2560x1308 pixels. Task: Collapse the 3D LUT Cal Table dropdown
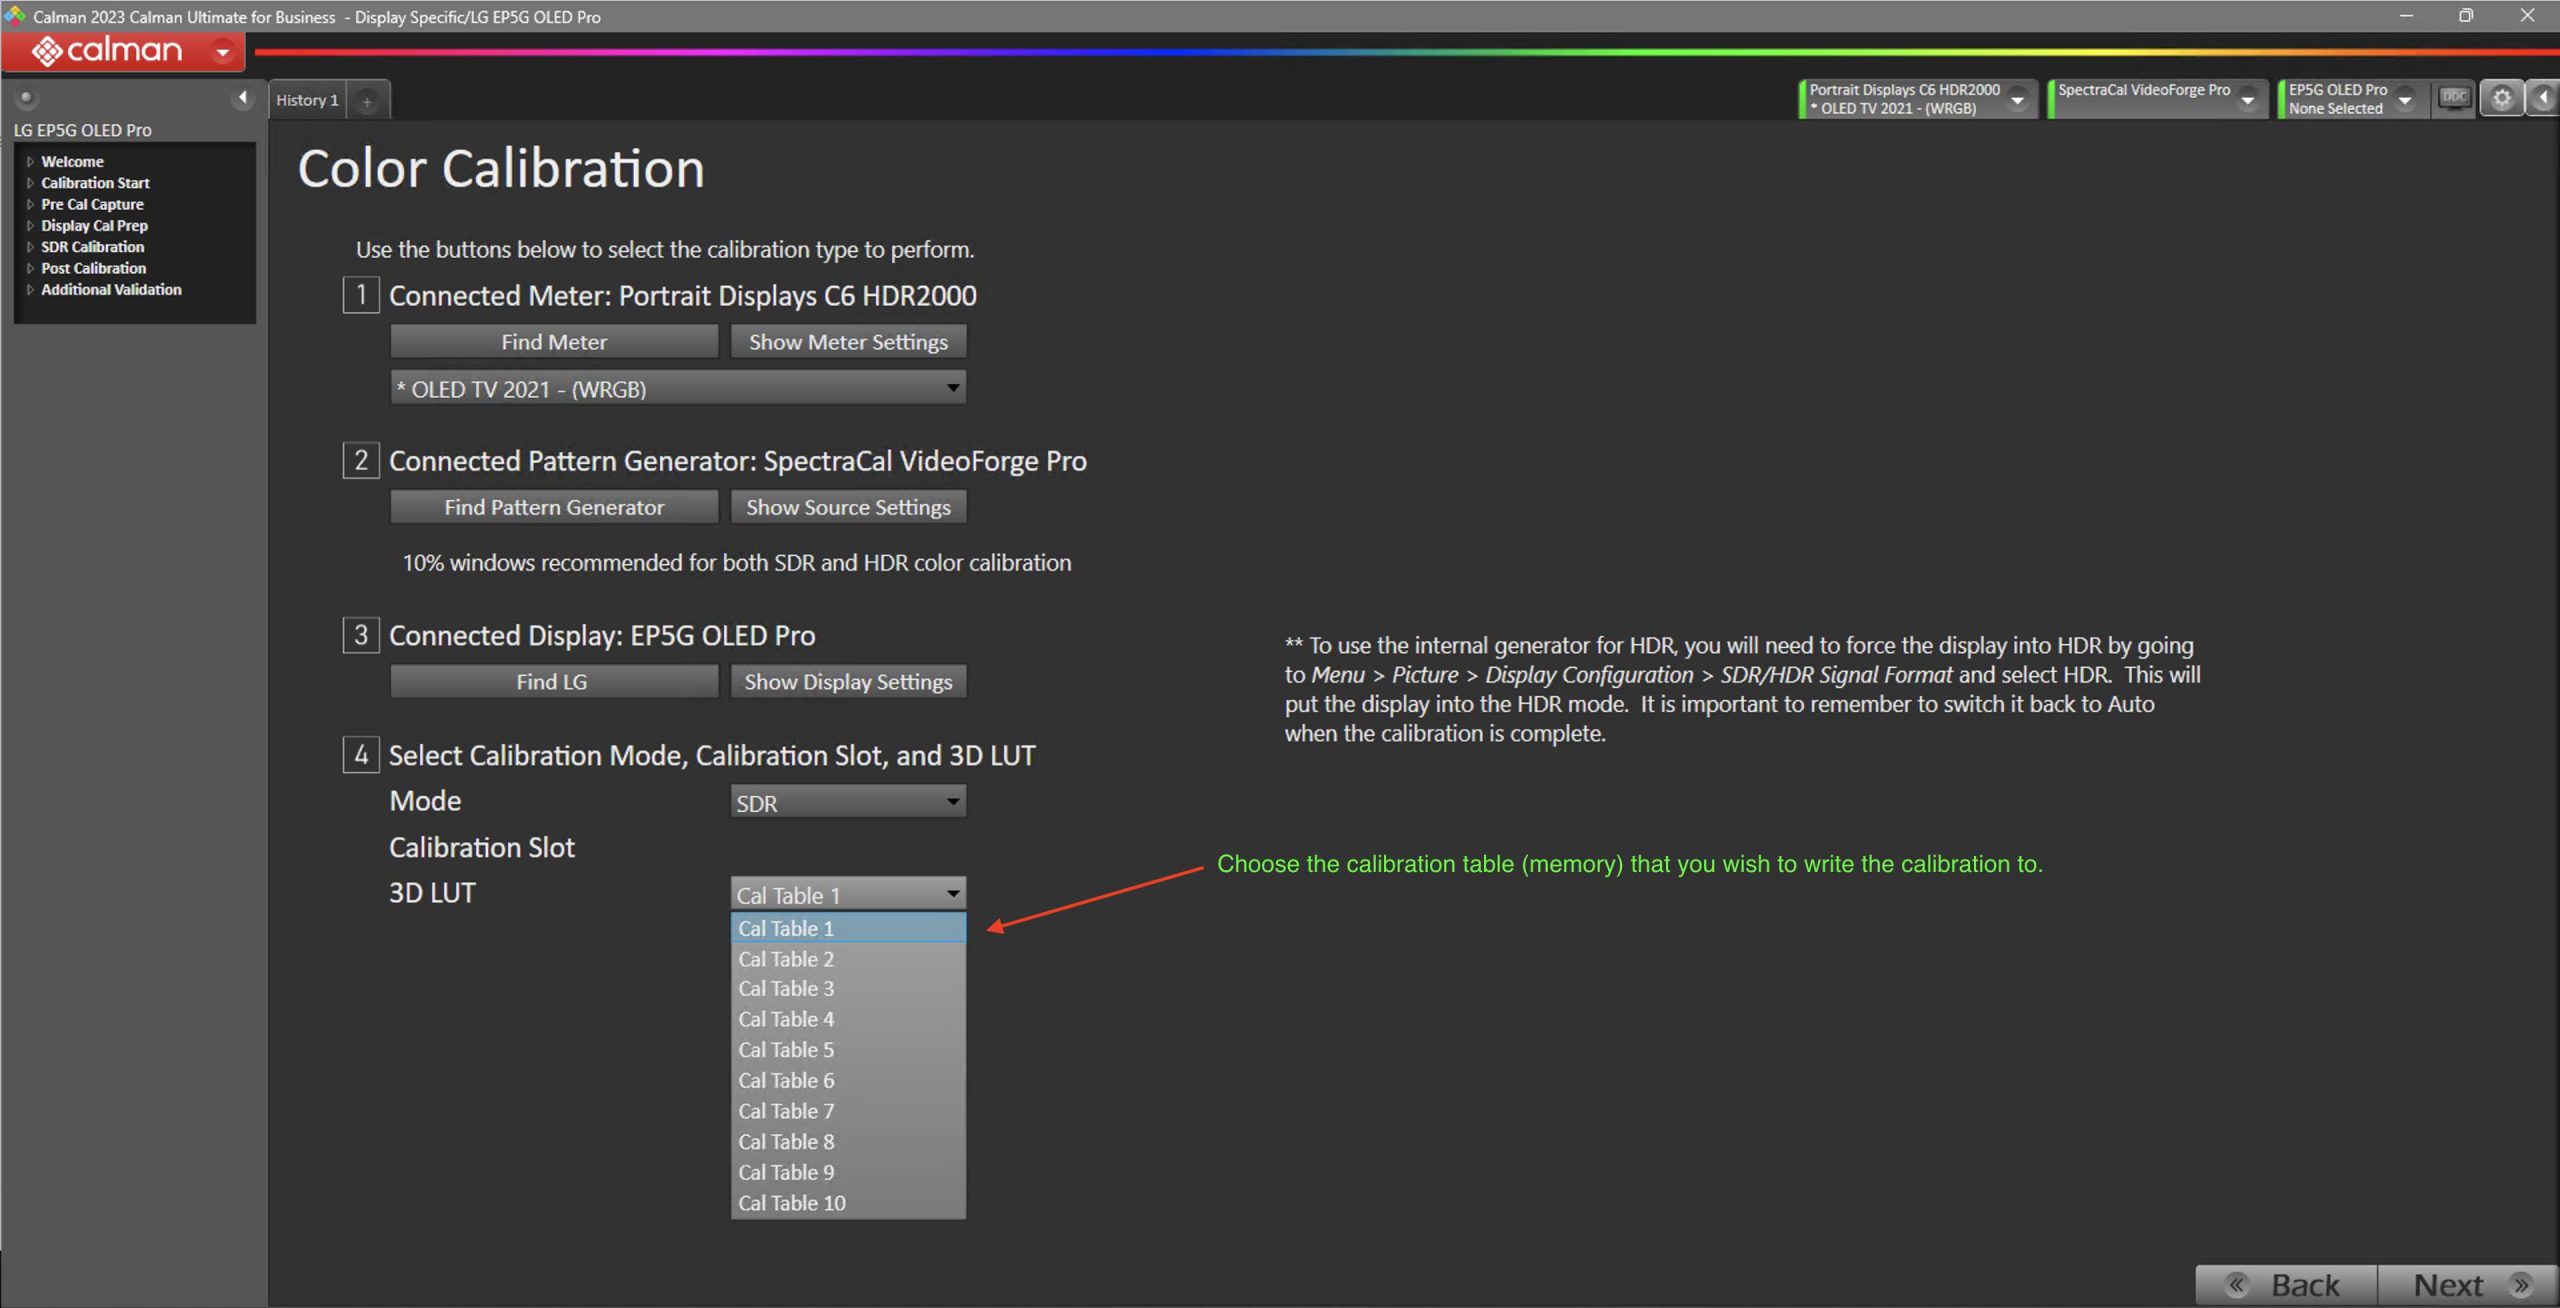848,894
